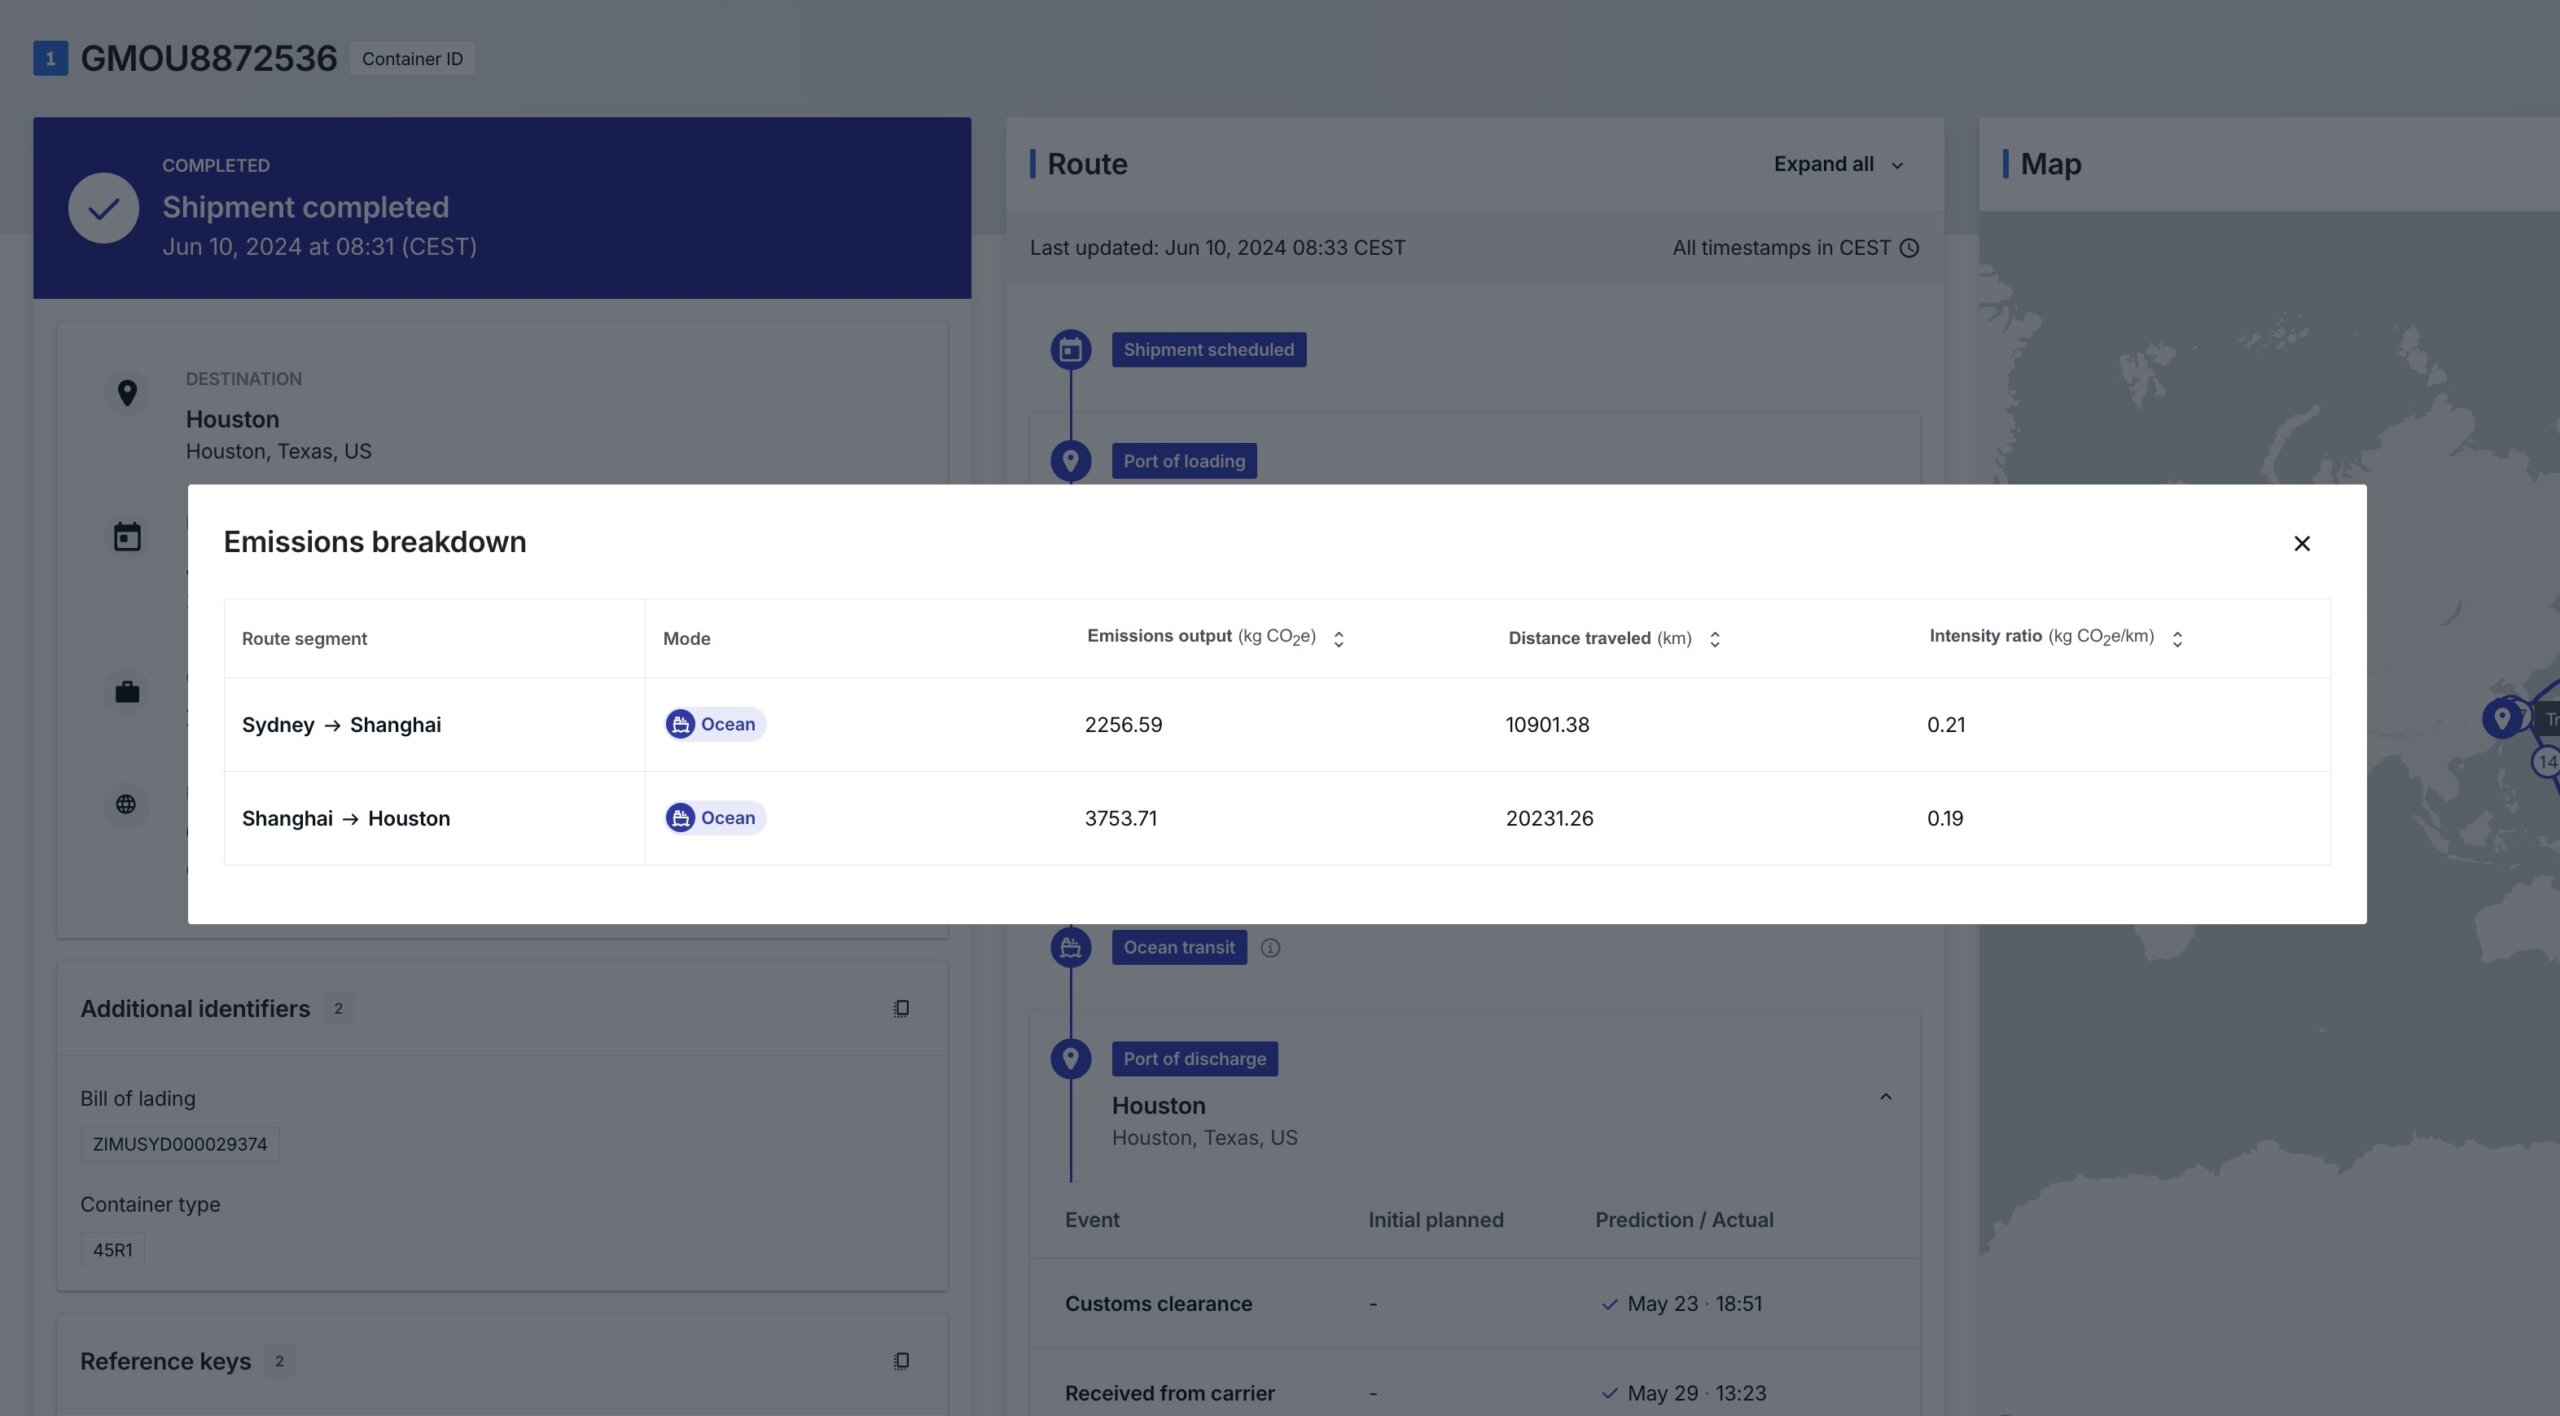Viewport: 2560px width, 1416px height.
Task: Click the container ID GMOU8872536
Action: point(209,58)
